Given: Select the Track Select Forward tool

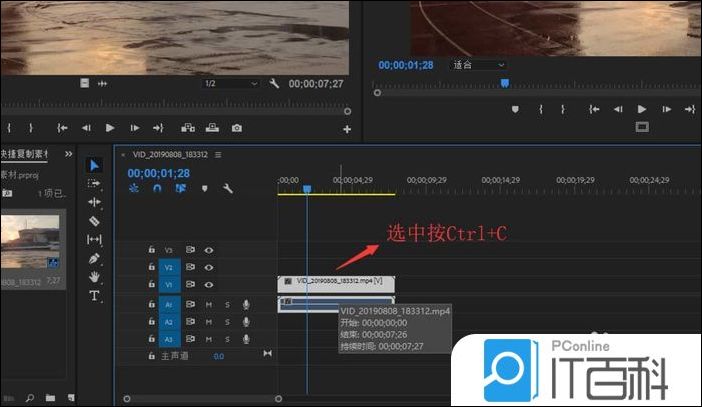Looking at the screenshot, I should coord(94,184).
